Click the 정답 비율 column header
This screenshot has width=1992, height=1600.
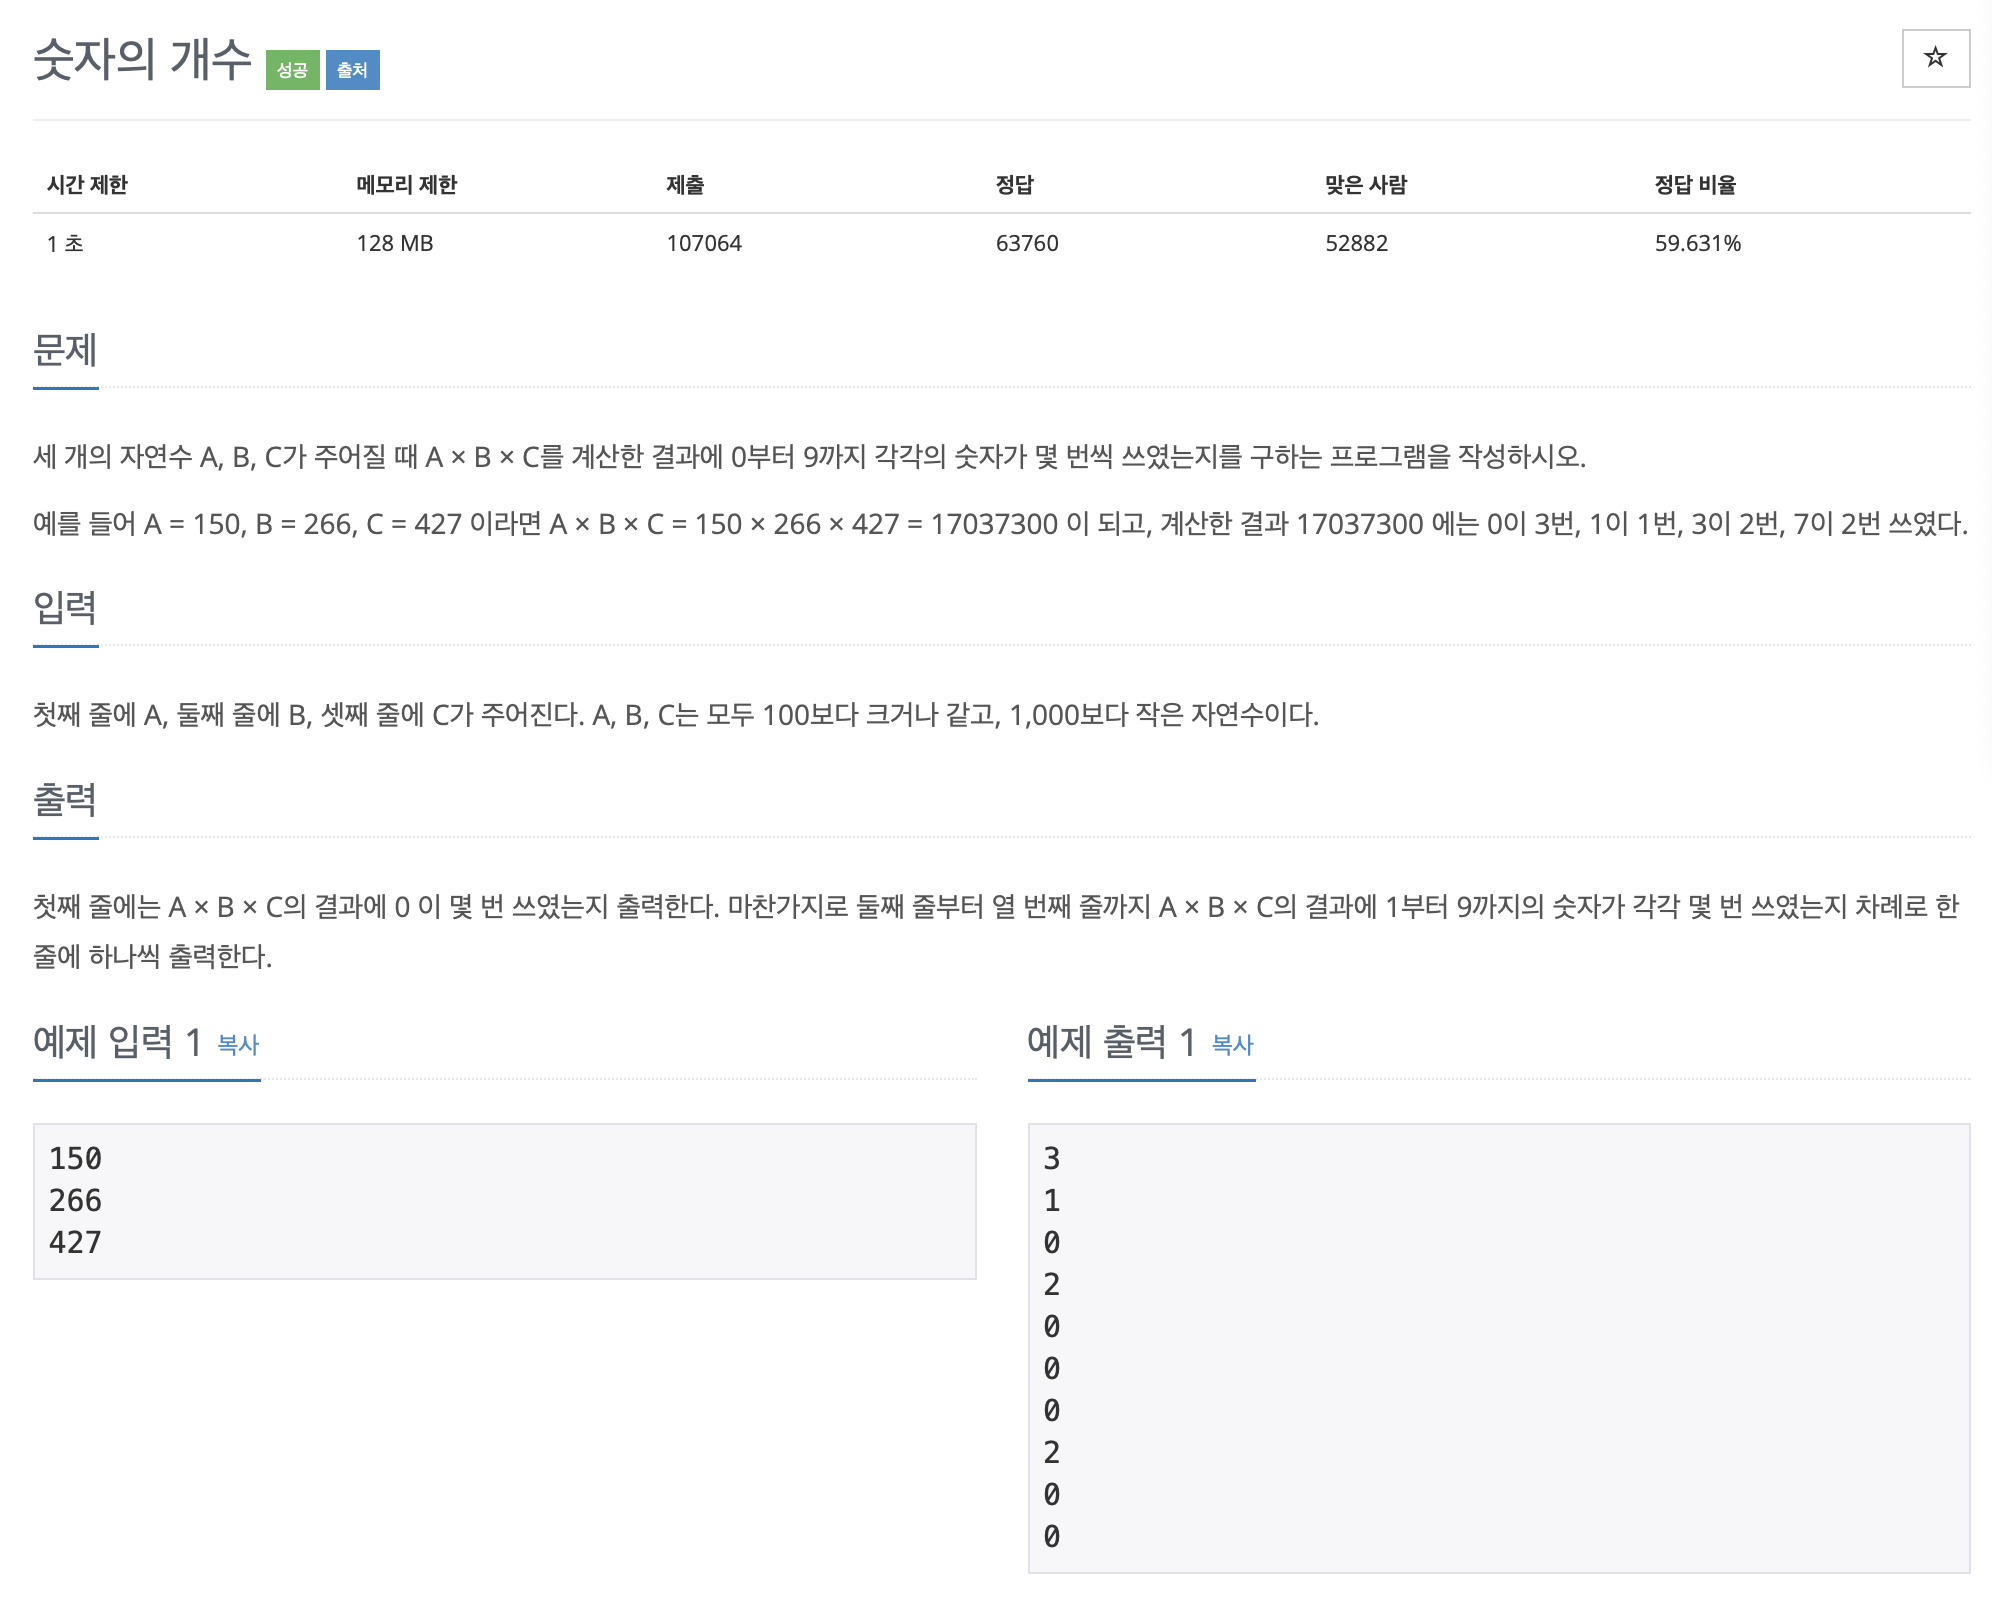point(1694,185)
